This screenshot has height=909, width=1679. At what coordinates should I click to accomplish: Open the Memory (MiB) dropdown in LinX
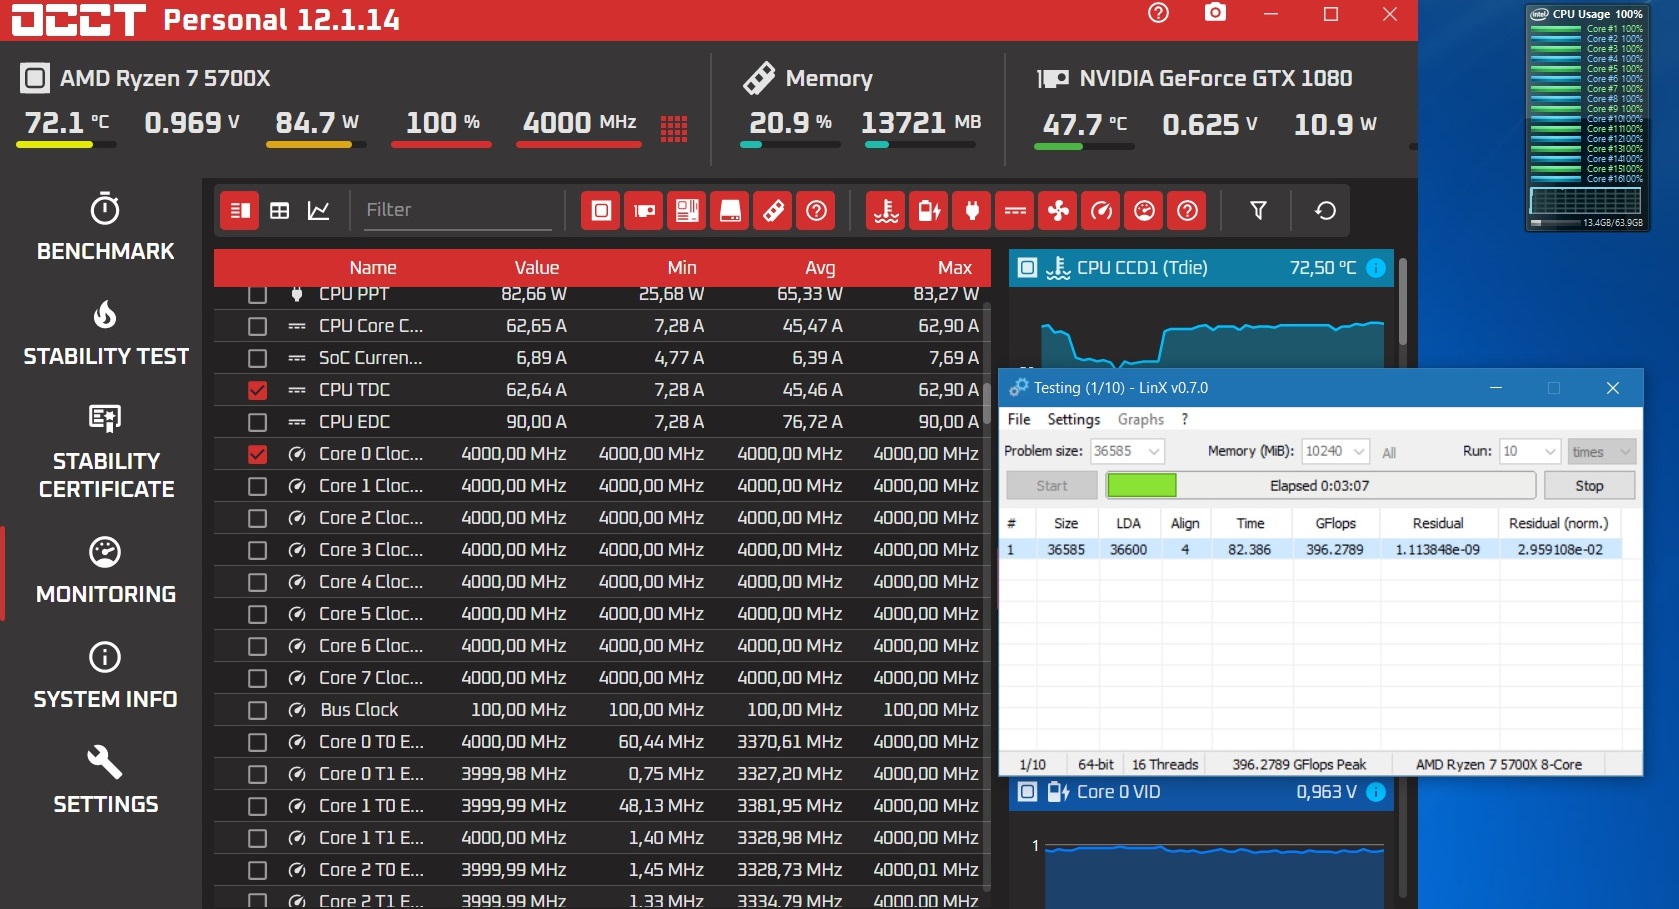click(1336, 451)
